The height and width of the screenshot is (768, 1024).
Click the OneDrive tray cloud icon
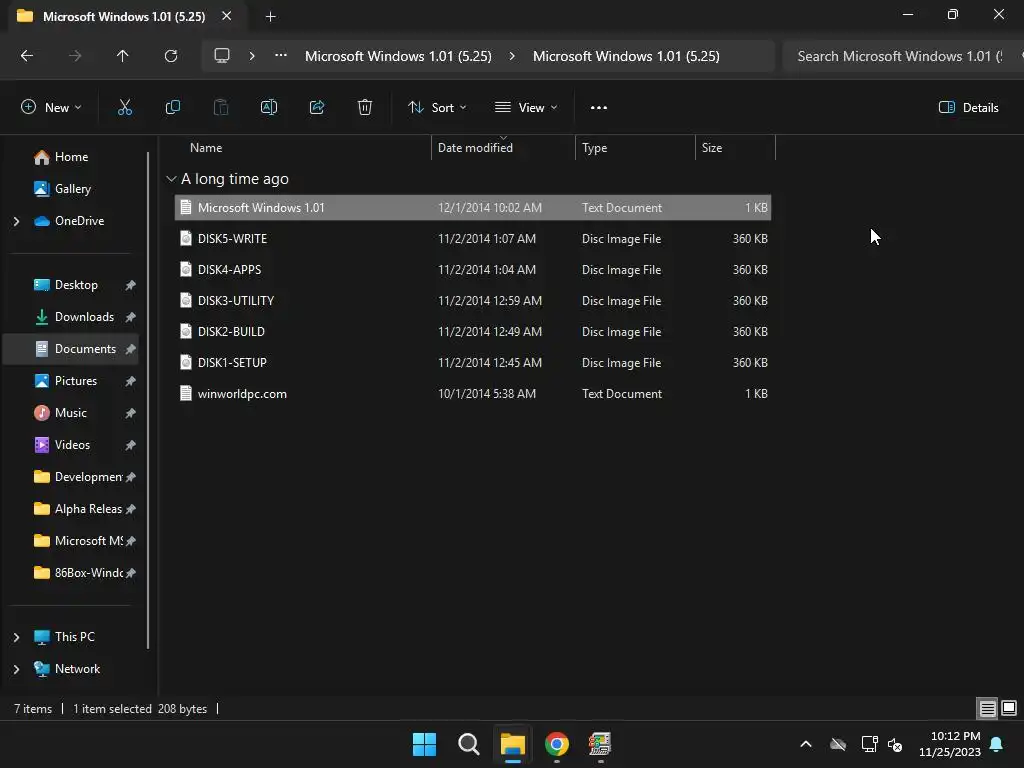coord(838,744)
